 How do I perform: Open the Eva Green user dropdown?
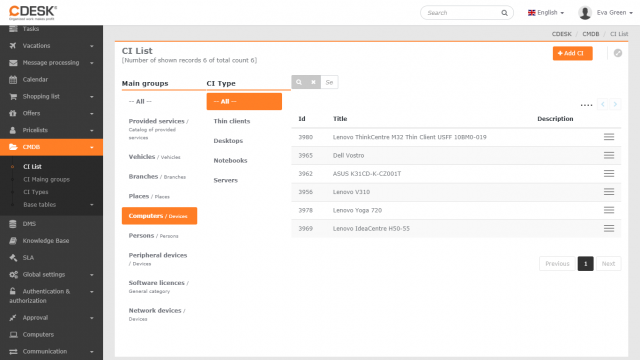(x=605, y=13)
